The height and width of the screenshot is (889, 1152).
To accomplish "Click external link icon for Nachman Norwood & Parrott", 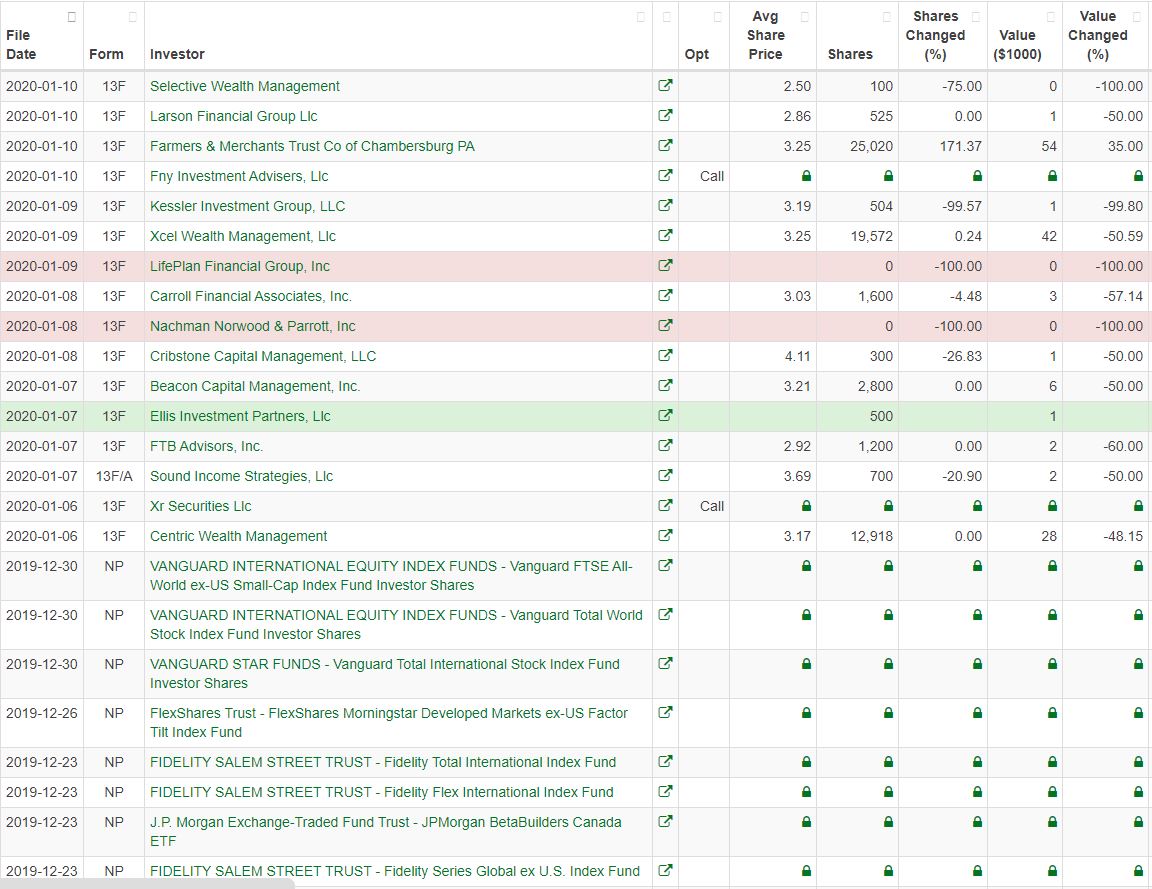I will point(665,325).
